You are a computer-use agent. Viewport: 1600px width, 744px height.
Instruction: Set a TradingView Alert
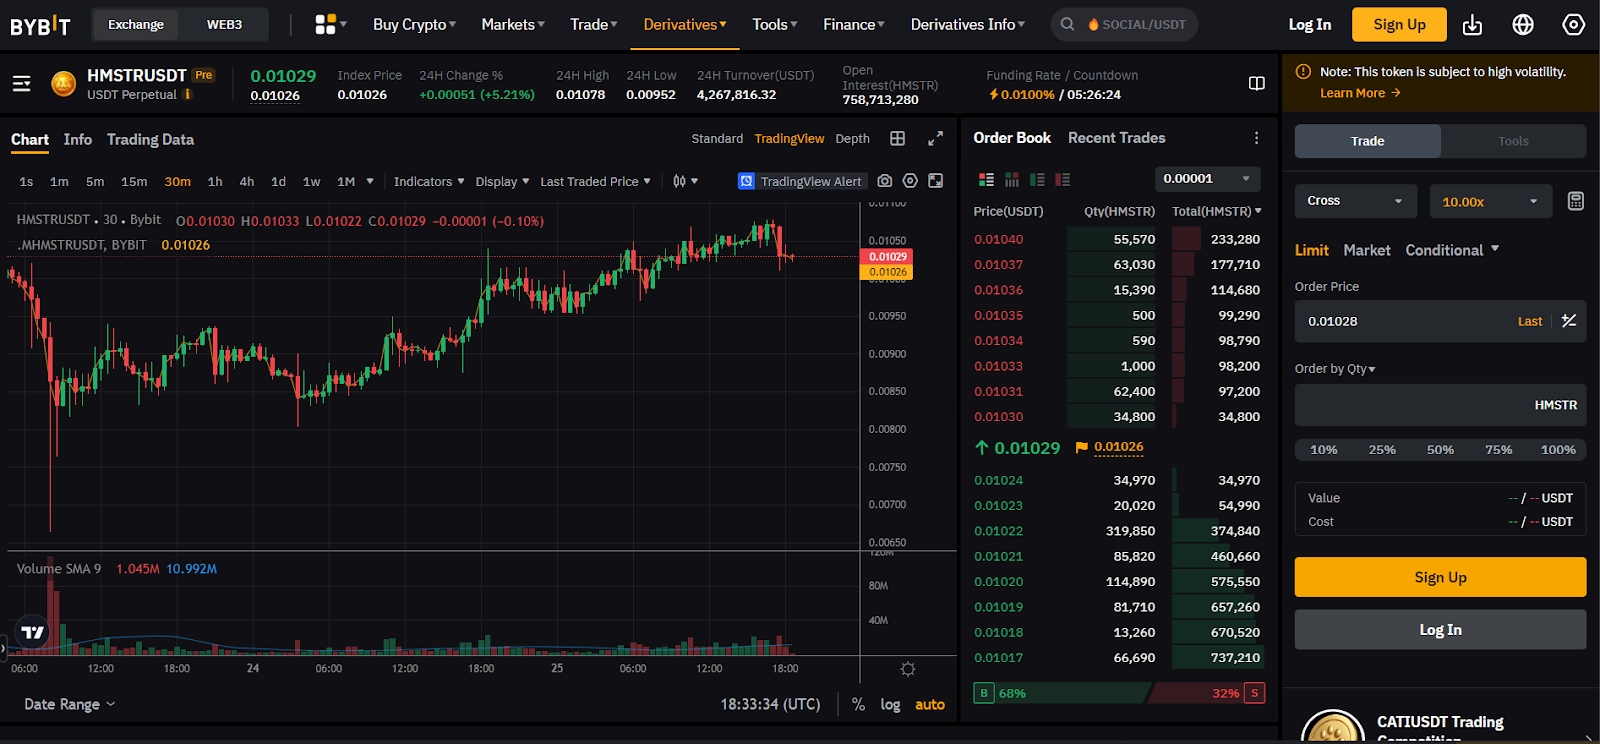(x=800, y=181)
